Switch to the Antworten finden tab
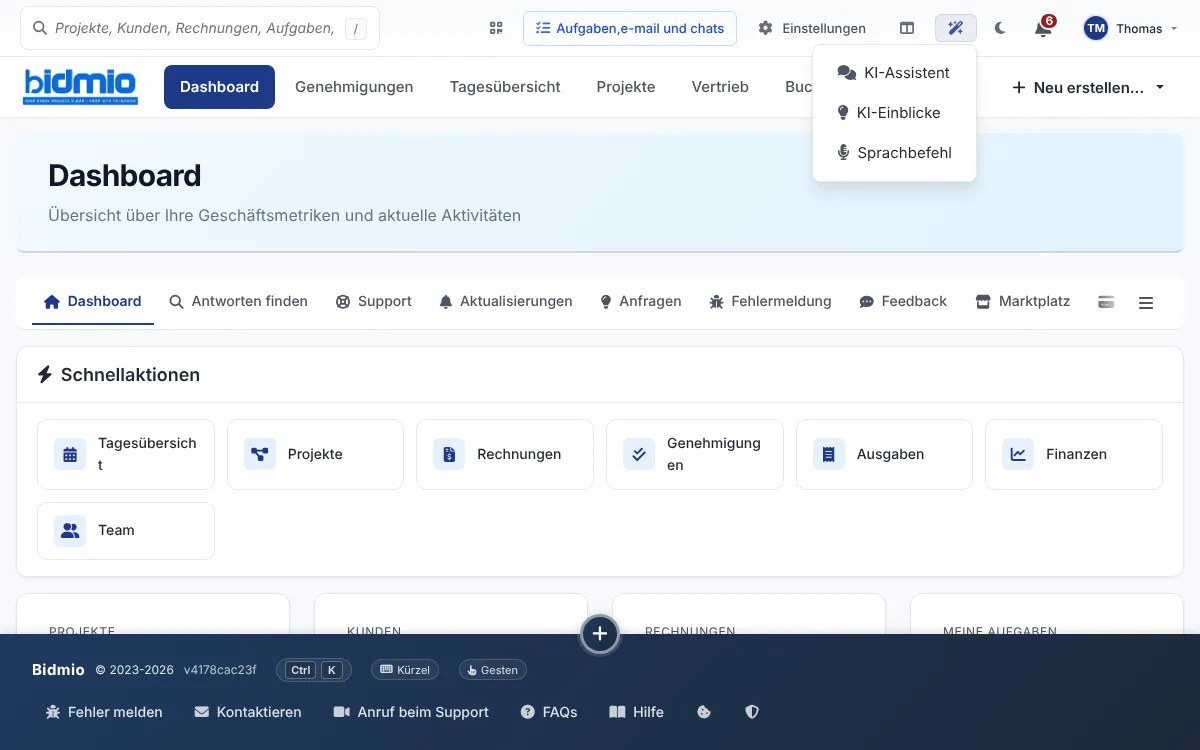This screenshot has height=750, width=1200. pos(238,302)
